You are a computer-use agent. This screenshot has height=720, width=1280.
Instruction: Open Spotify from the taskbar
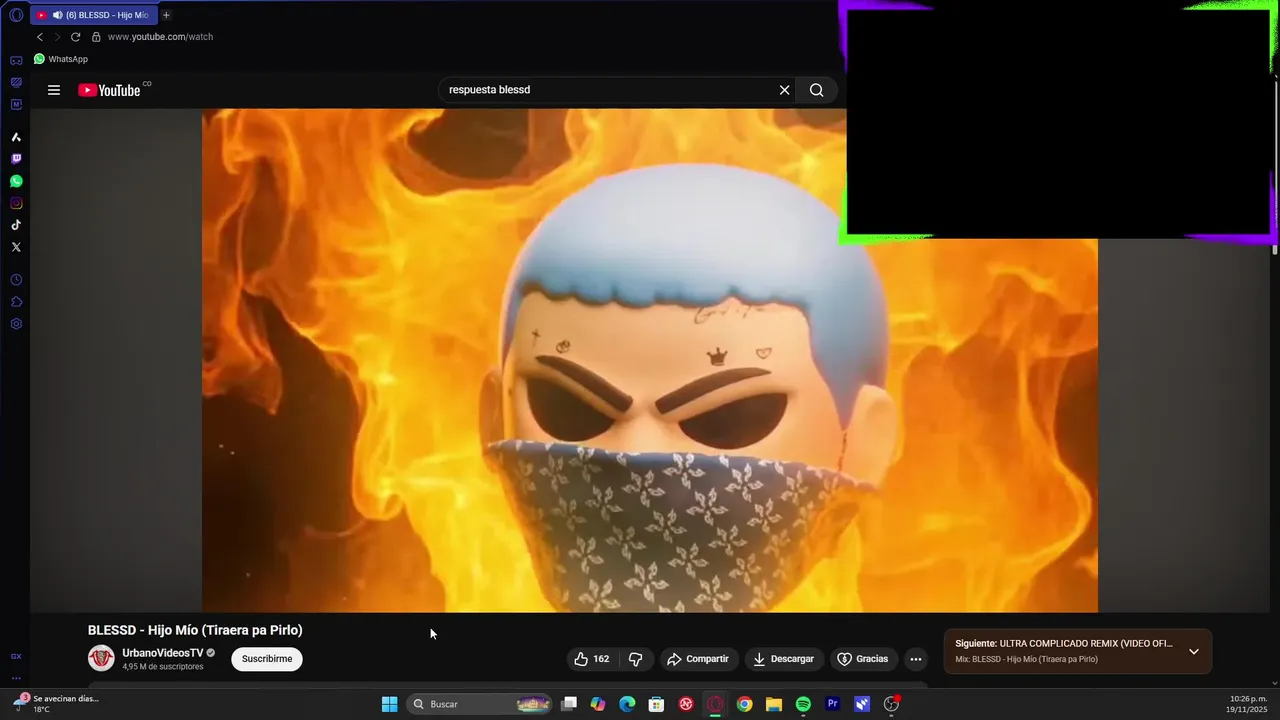pos(803,704)
